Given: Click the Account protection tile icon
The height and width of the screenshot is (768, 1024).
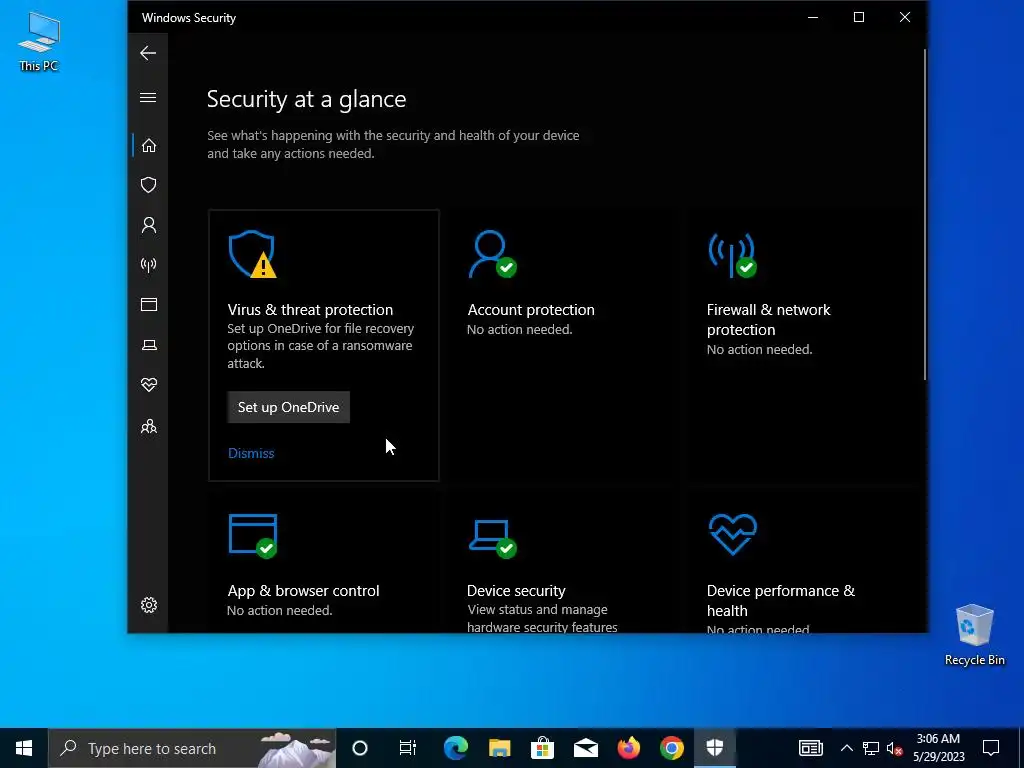Looking at the screenshot, I should click(x=492, y=254).
